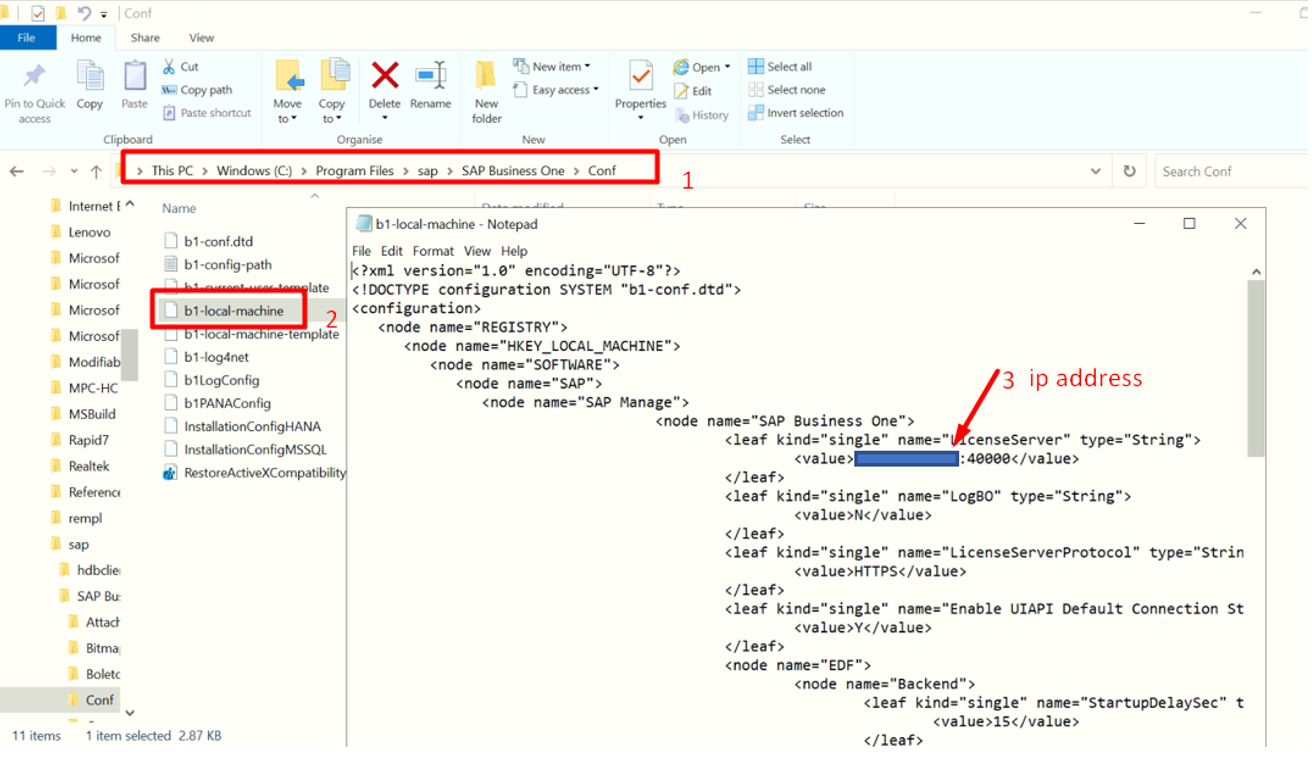Image resolution: width=1312 pixels, height=759 pixels.
Task: Open the File tab
Action: [26, 38]
